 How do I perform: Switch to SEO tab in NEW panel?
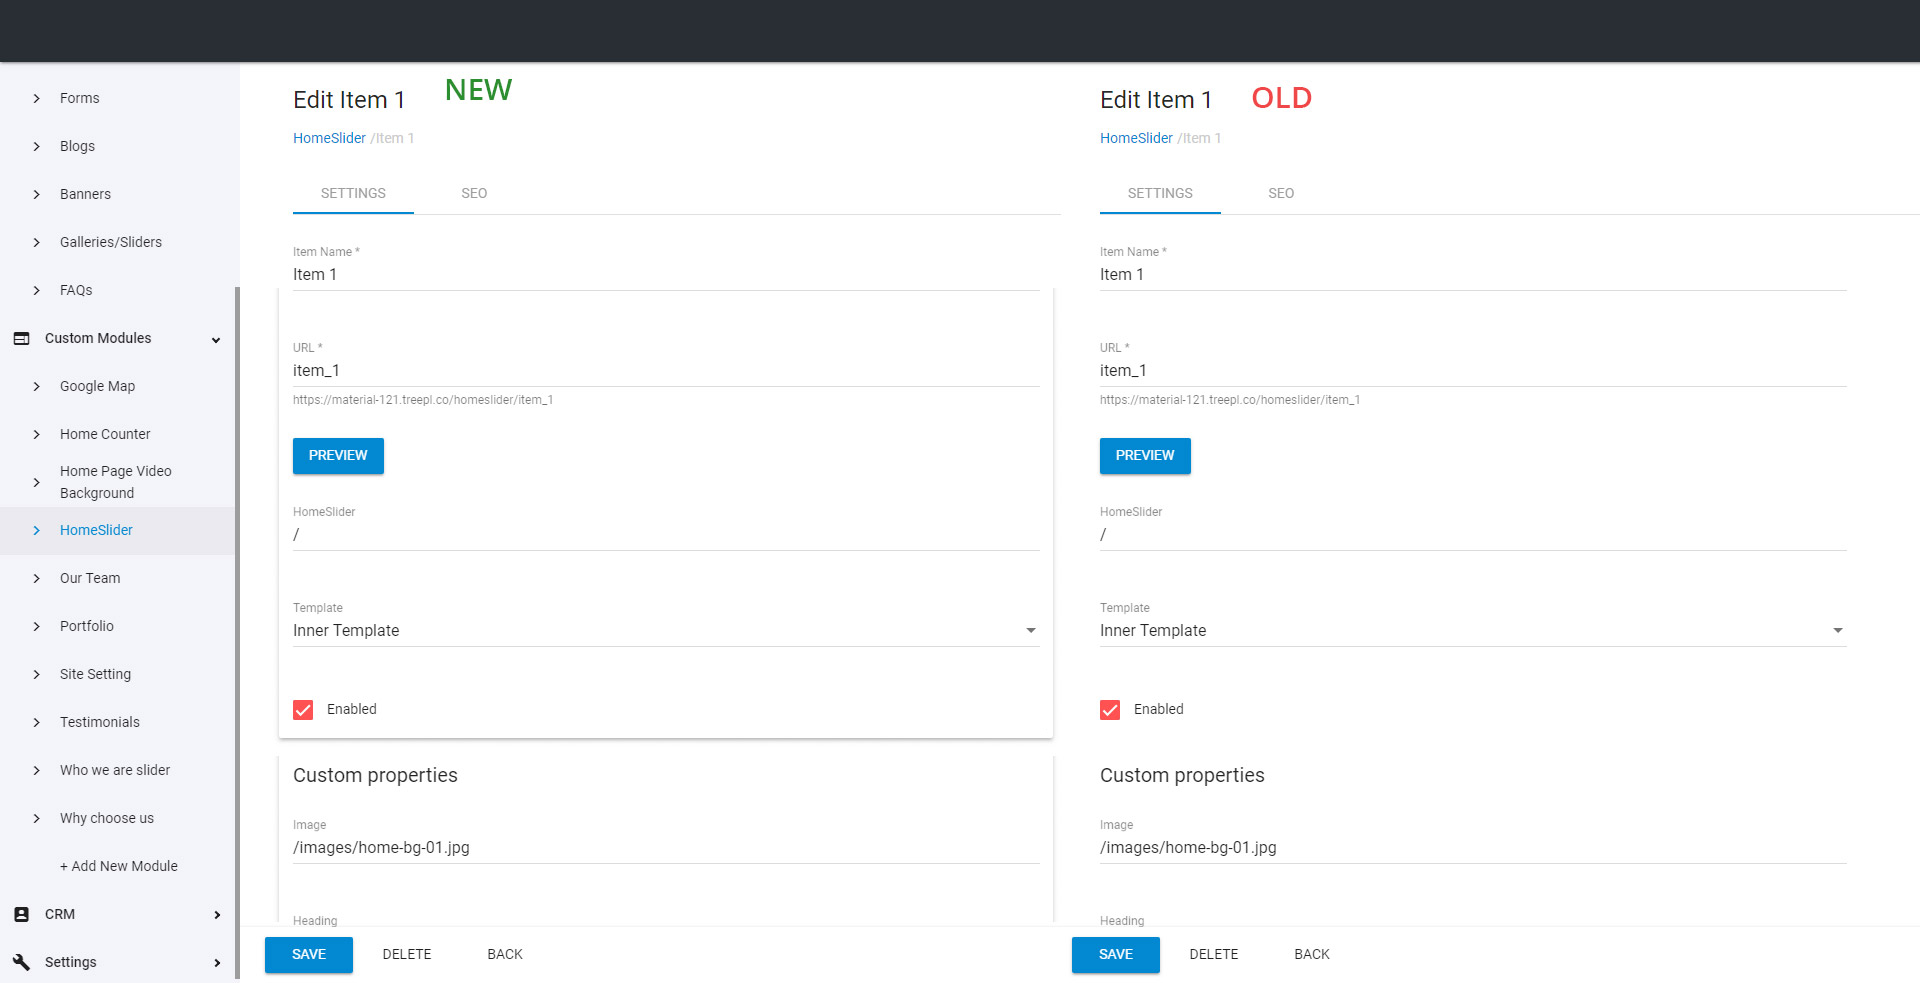coord(474,193)
